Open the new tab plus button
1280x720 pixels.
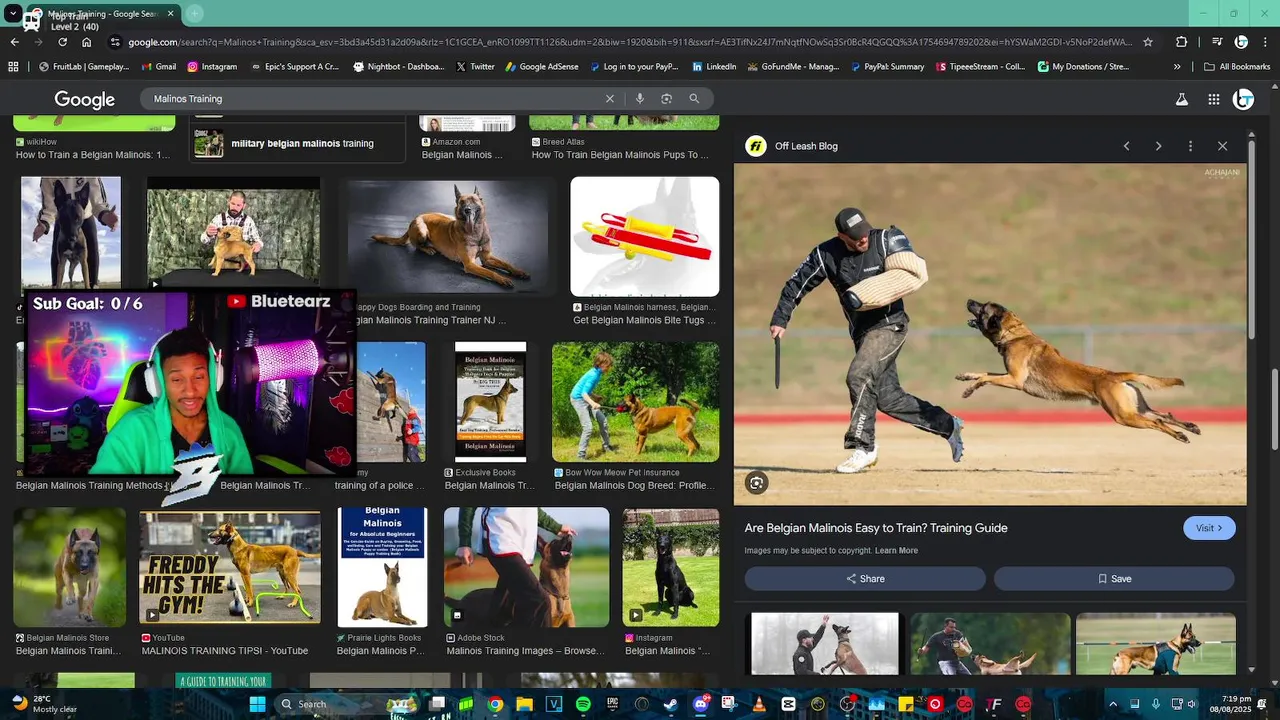point(194,14)
